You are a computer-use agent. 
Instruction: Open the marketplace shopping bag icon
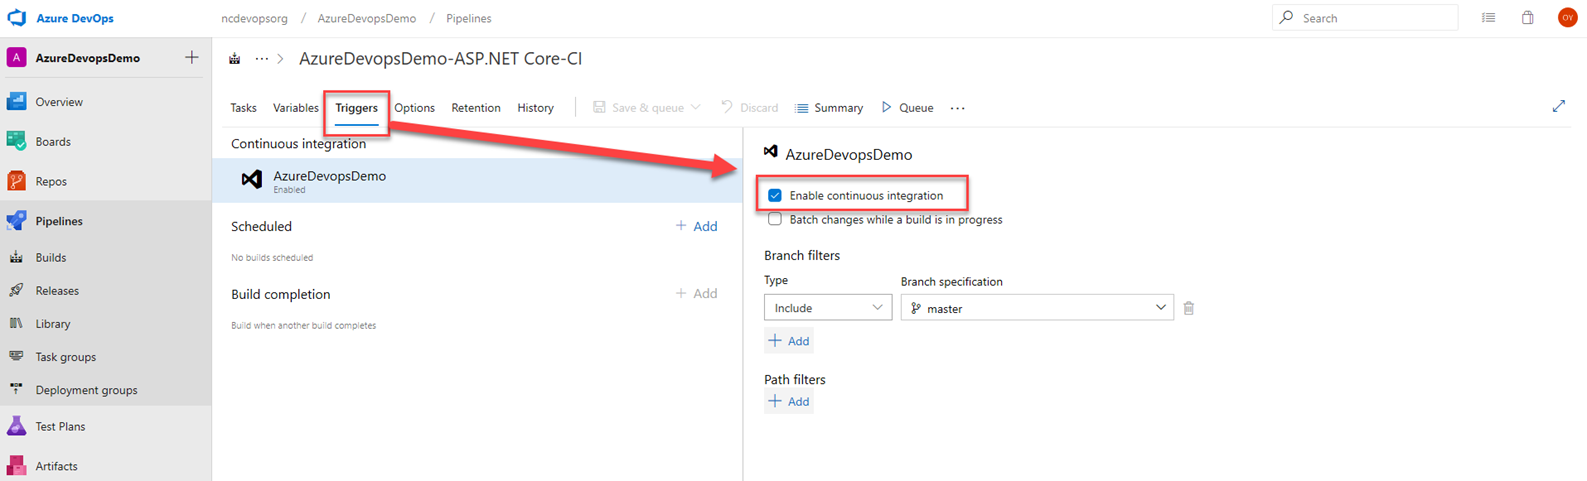pyautogui.click(x=1528, y=18)
